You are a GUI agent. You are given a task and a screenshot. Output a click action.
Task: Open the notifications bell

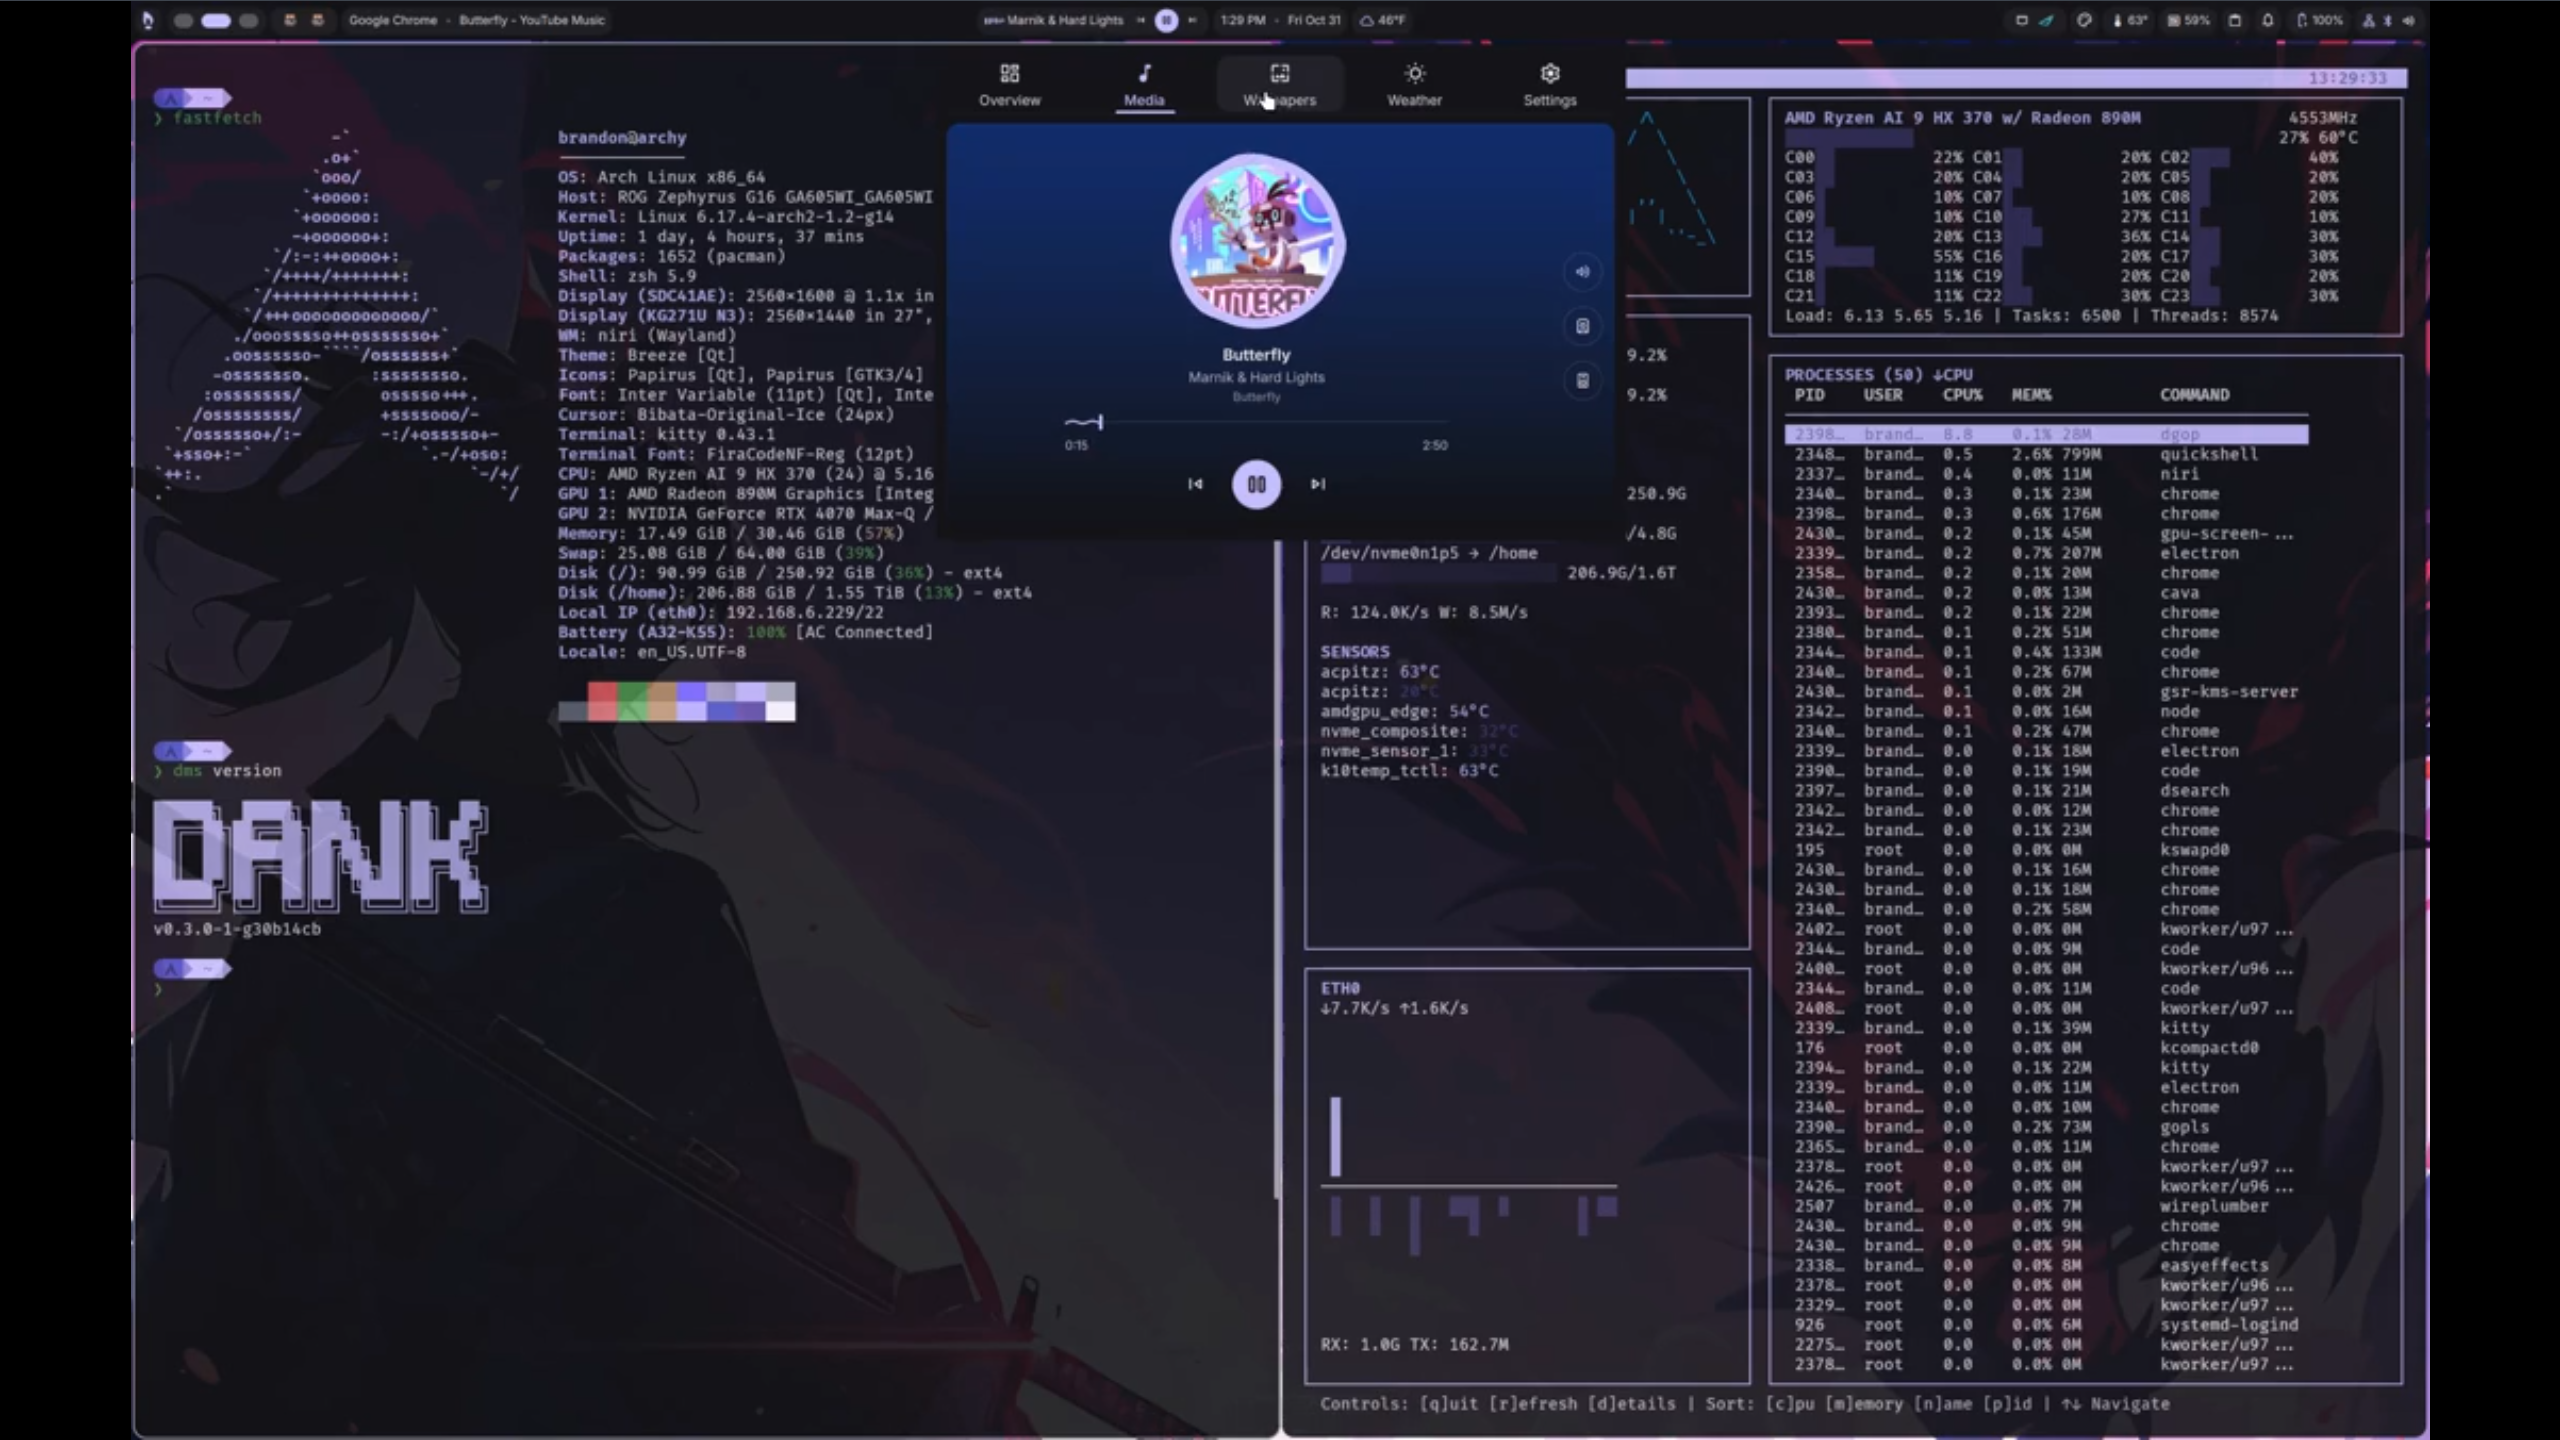(x=2268, y=20)
